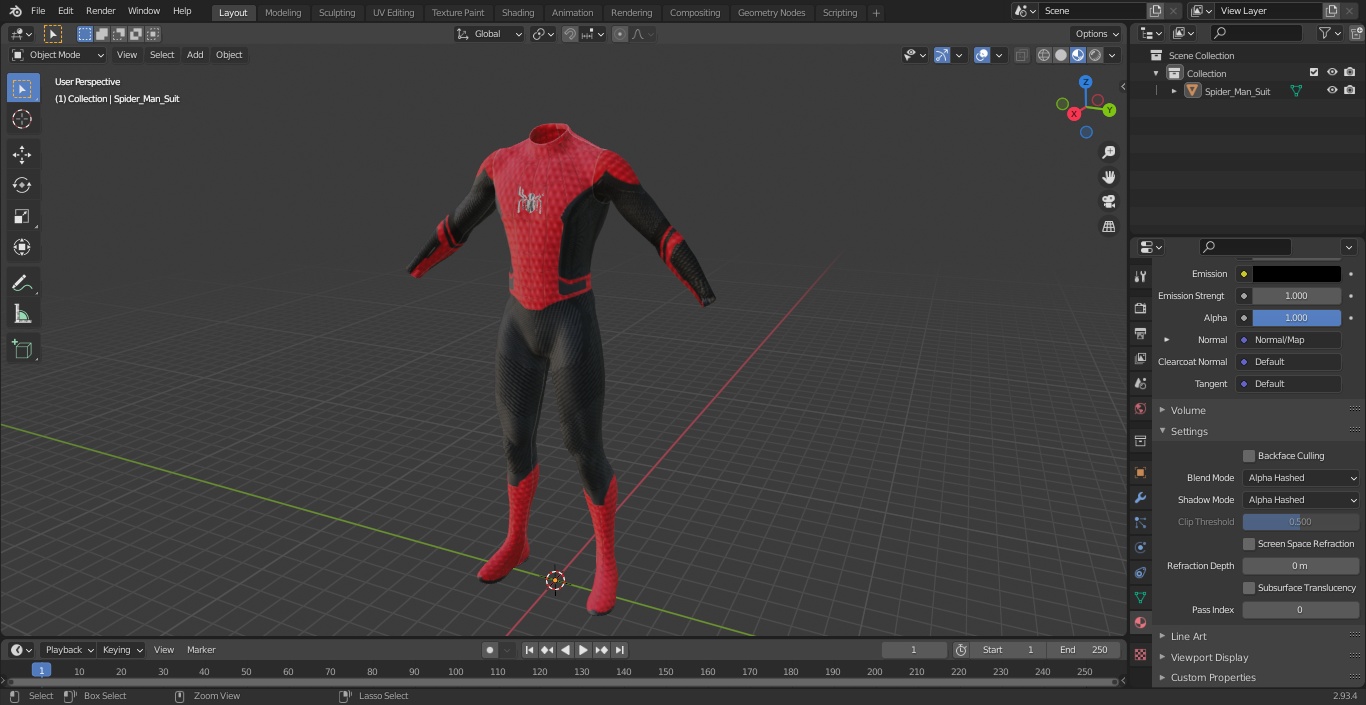Select the Scale tool
The width and height of the screenshot is (1366, 705).
[22, 216]
